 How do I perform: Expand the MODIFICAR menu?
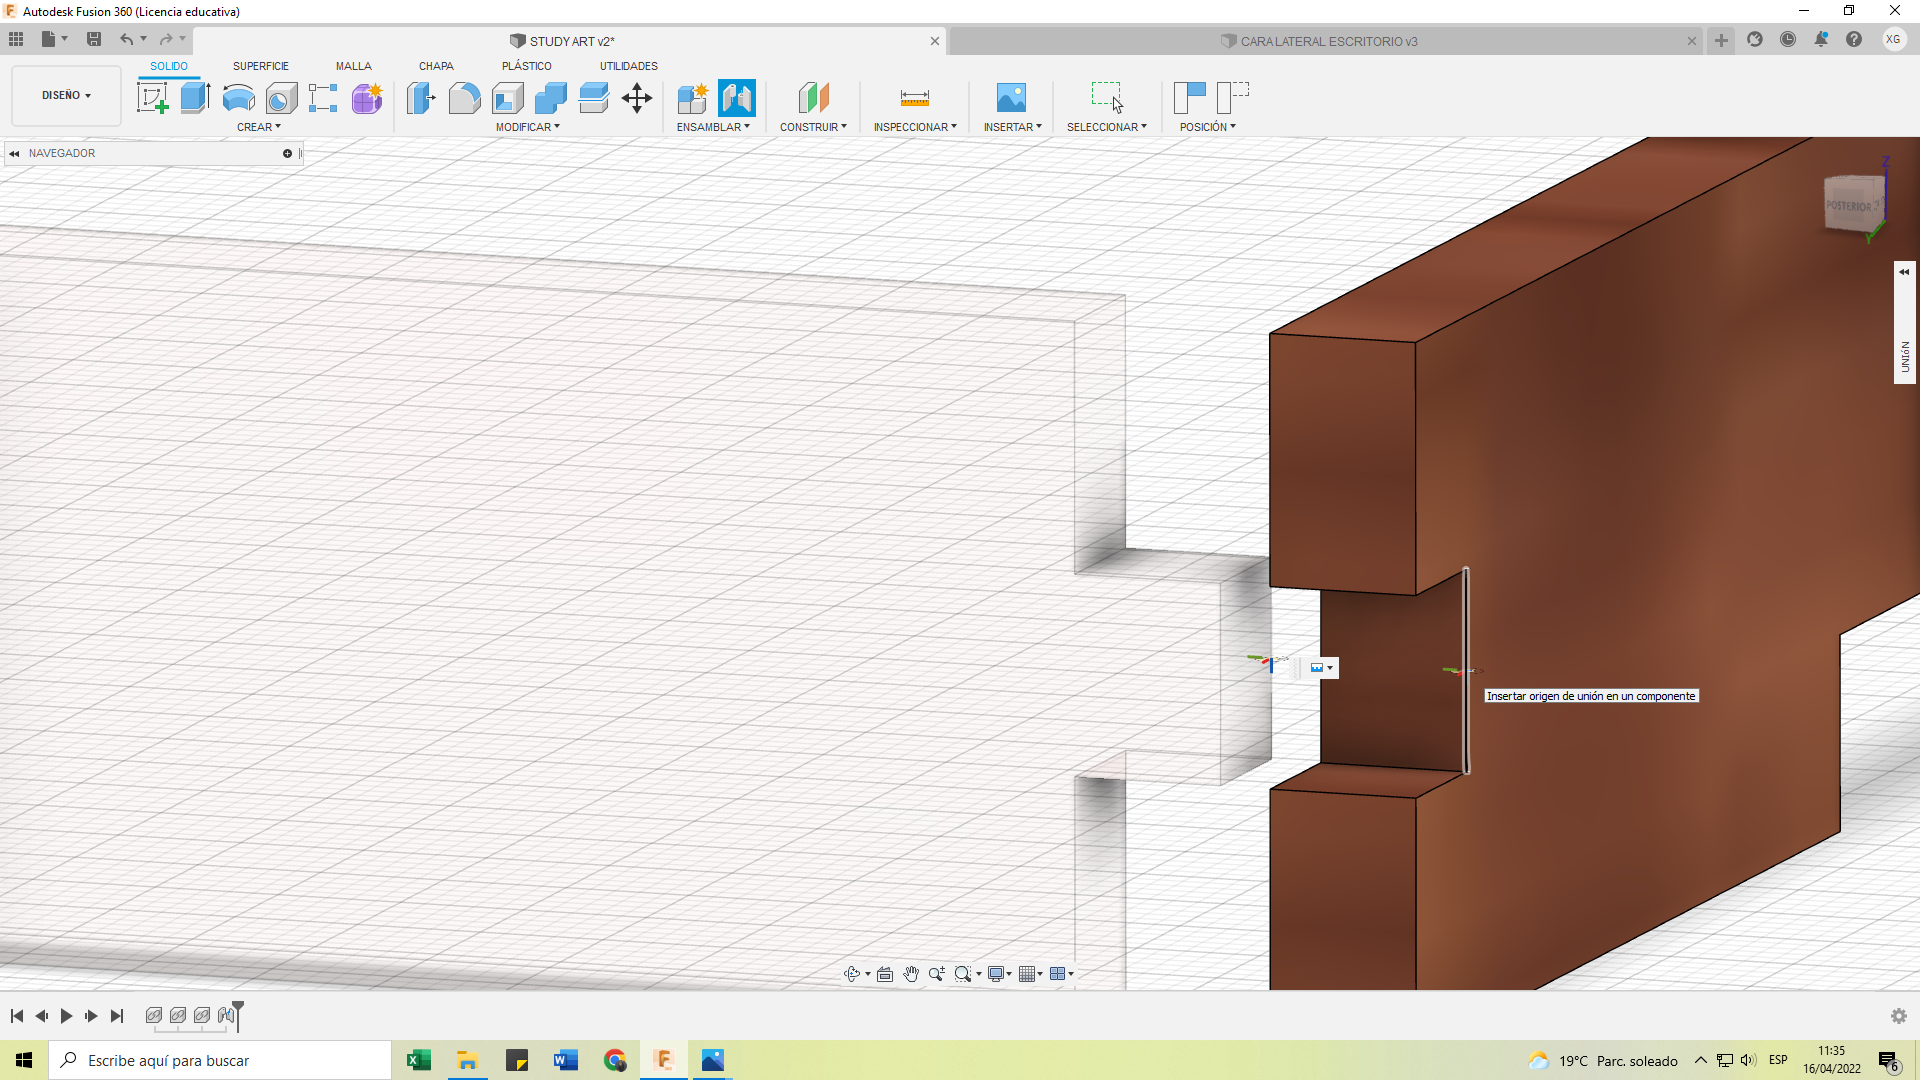point(527,127)
